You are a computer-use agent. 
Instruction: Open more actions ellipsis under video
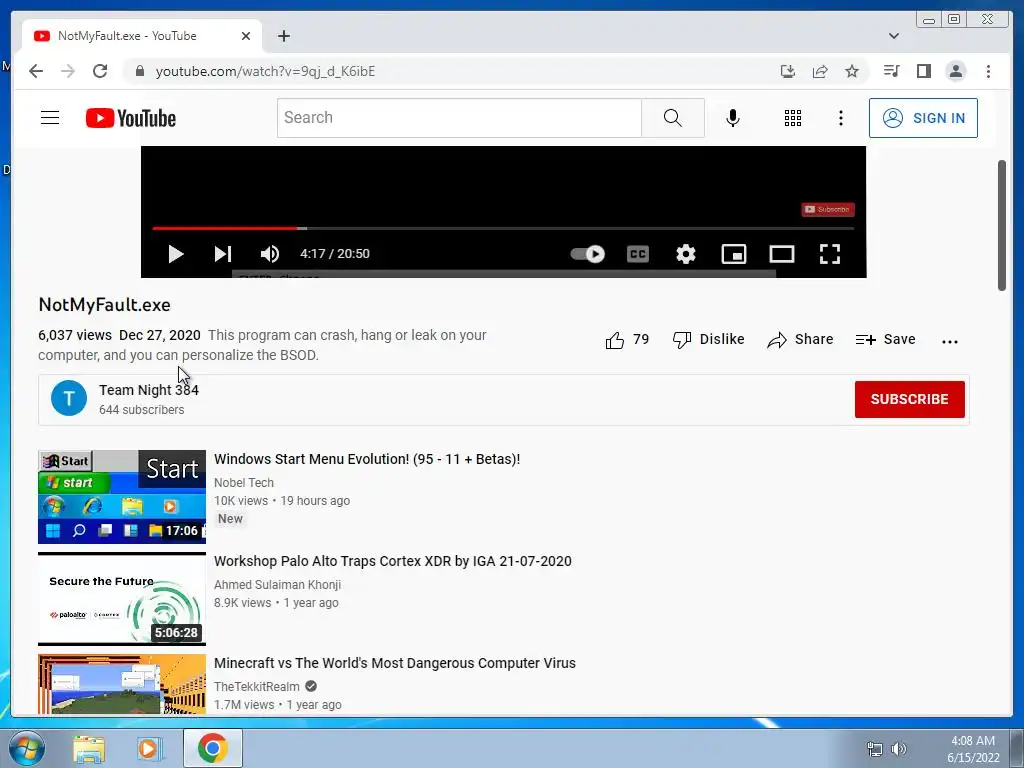click(x=950, y=341)
